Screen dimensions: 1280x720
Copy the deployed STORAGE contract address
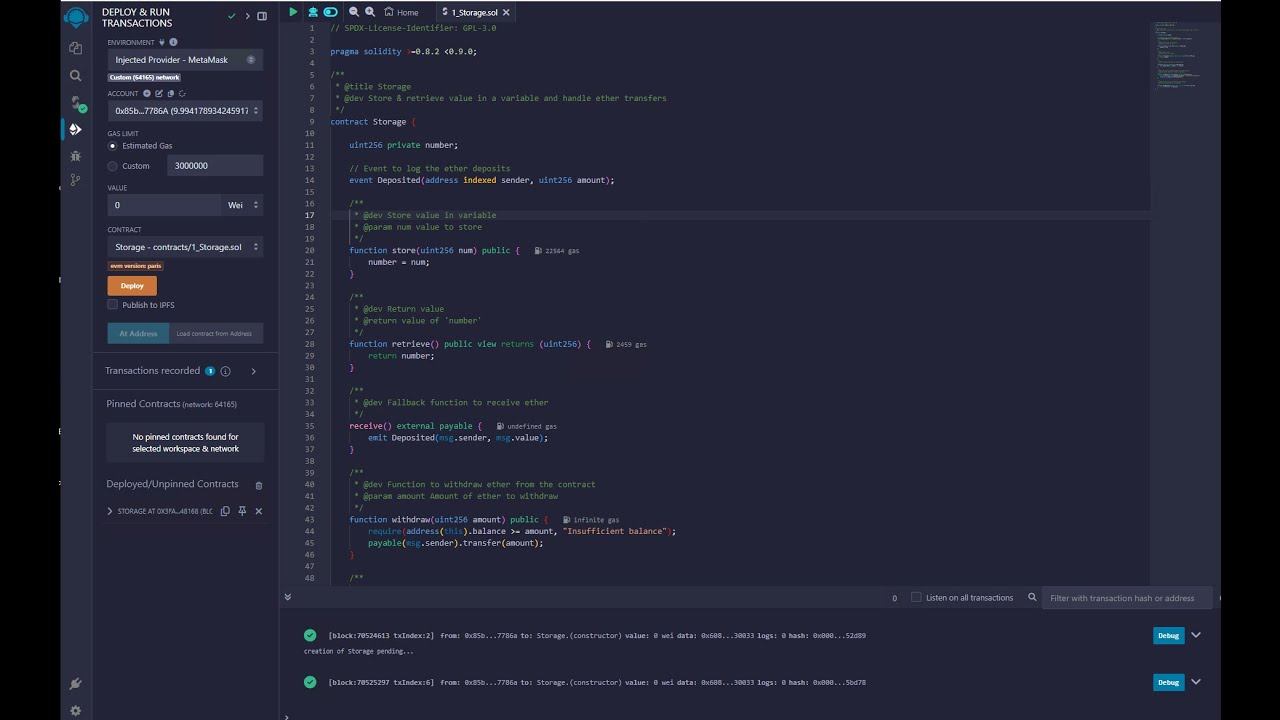225,511
